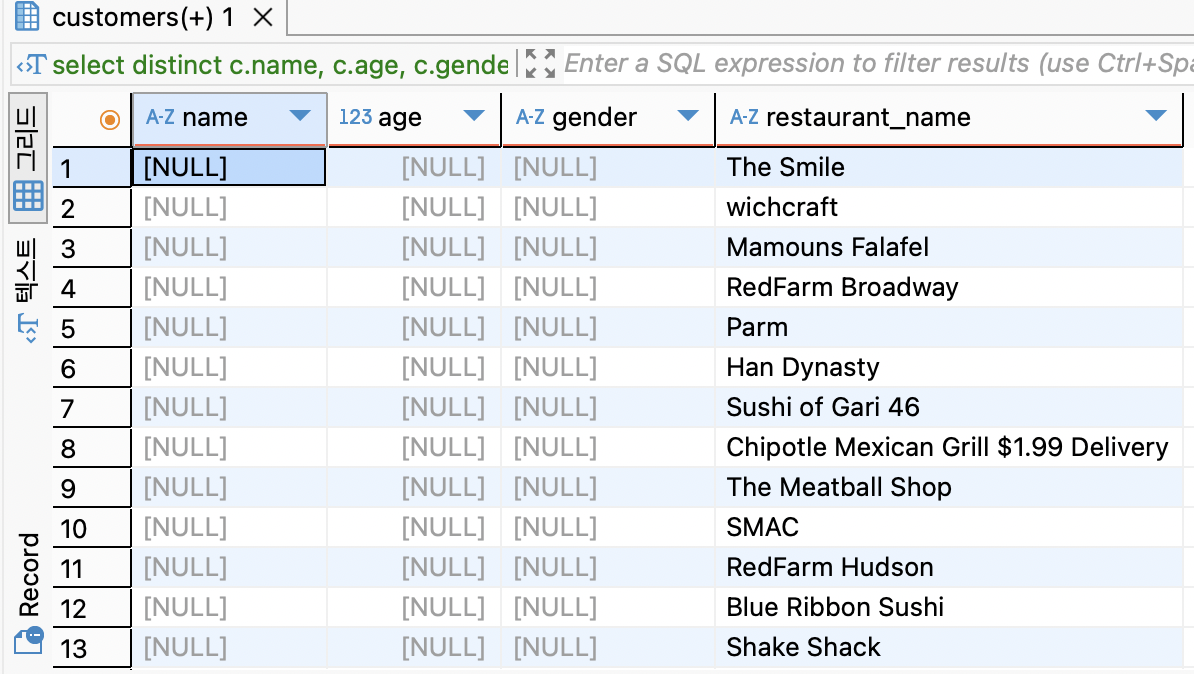Click the grid icon in the side tab
The image size is (1194, 674).
click(x=28, y=196)
